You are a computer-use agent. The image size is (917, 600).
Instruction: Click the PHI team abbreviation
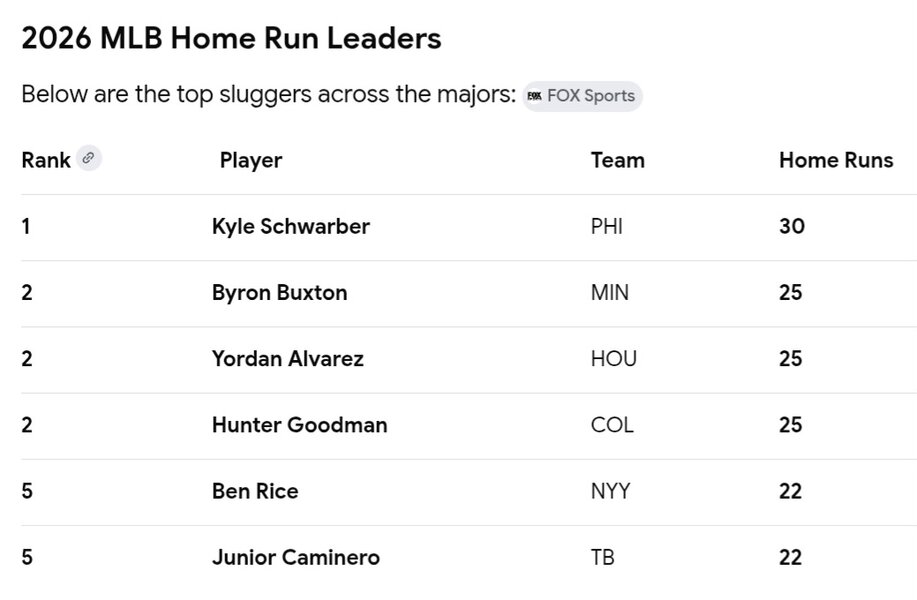point(606,226)
